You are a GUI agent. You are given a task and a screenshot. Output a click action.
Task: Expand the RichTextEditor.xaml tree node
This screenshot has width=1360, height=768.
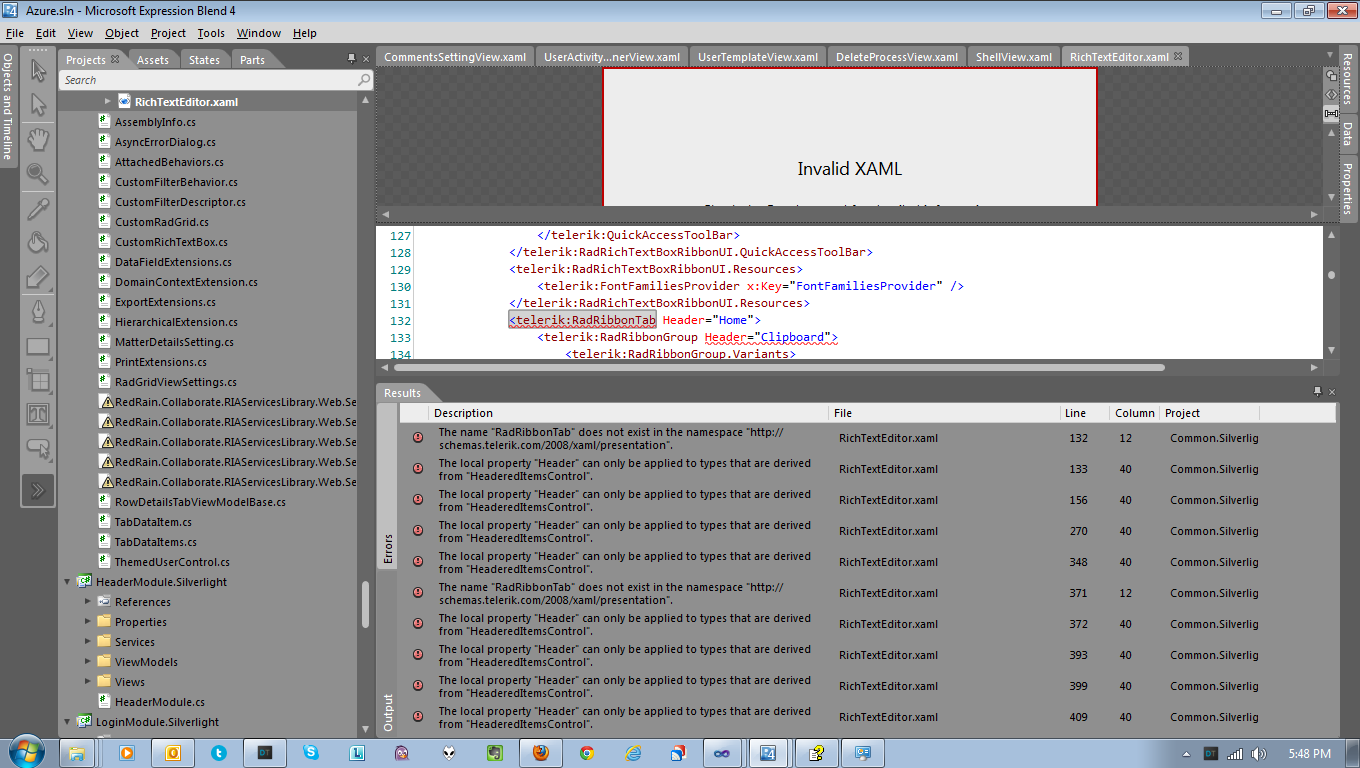[x=108, y=102]
